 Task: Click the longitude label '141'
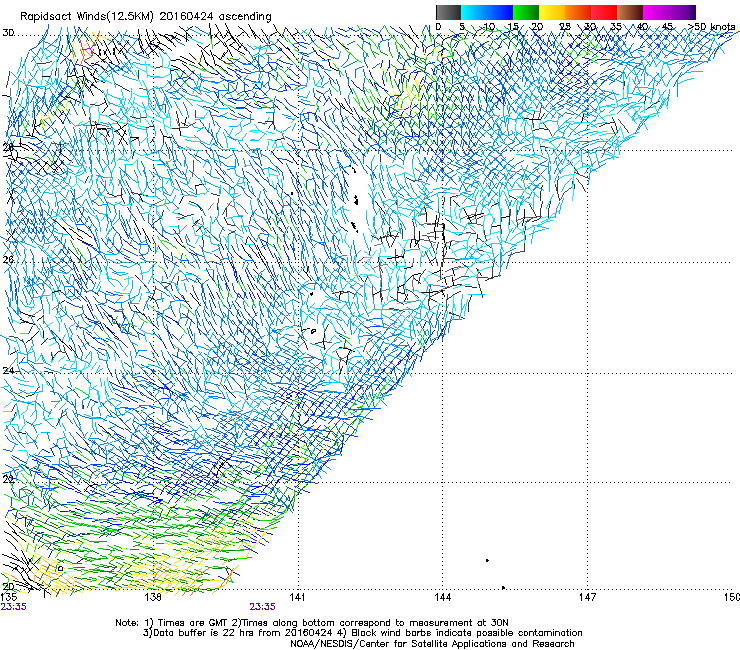point(297,597)
